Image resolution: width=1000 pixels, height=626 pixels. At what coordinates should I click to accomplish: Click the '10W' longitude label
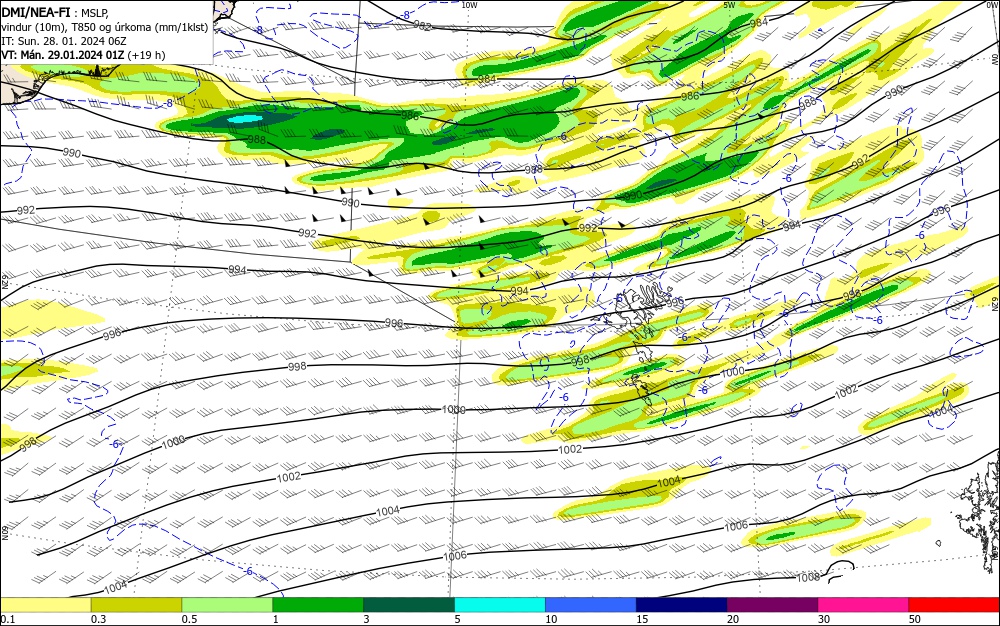pyautogui.click(x=469, y=4)
